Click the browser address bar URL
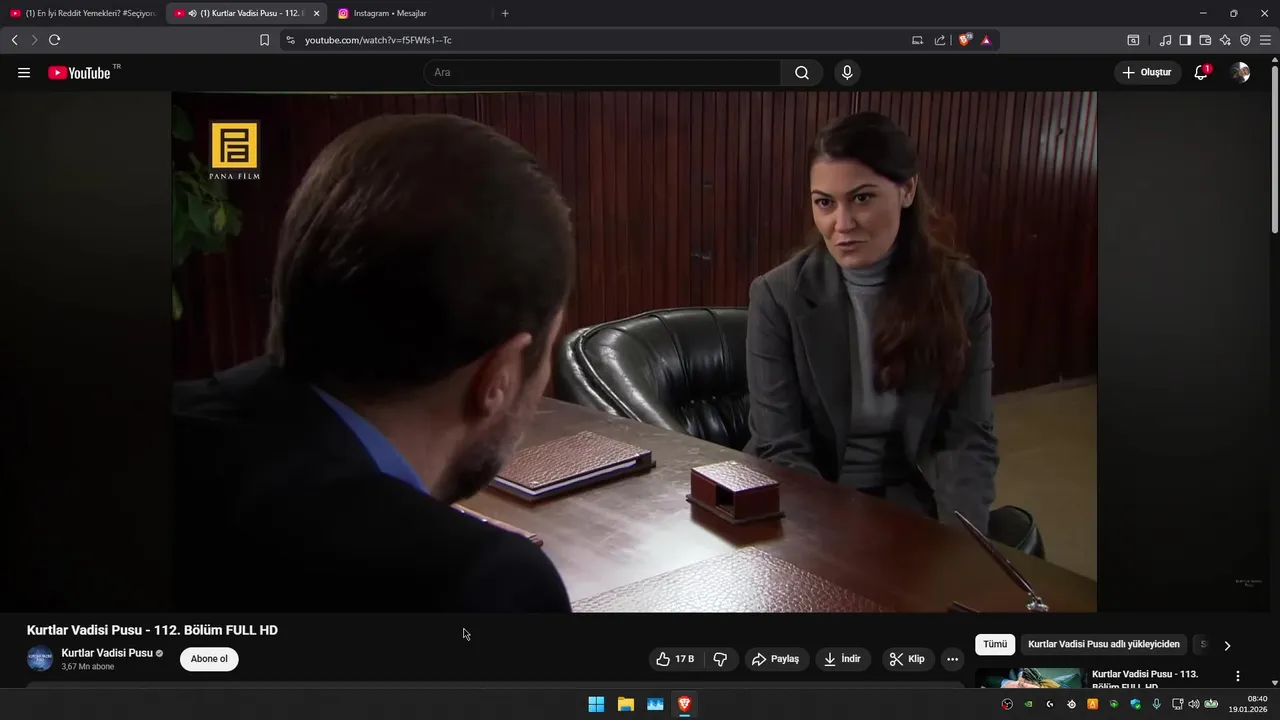The image size is (1280, 720). [x=378, y=40]
